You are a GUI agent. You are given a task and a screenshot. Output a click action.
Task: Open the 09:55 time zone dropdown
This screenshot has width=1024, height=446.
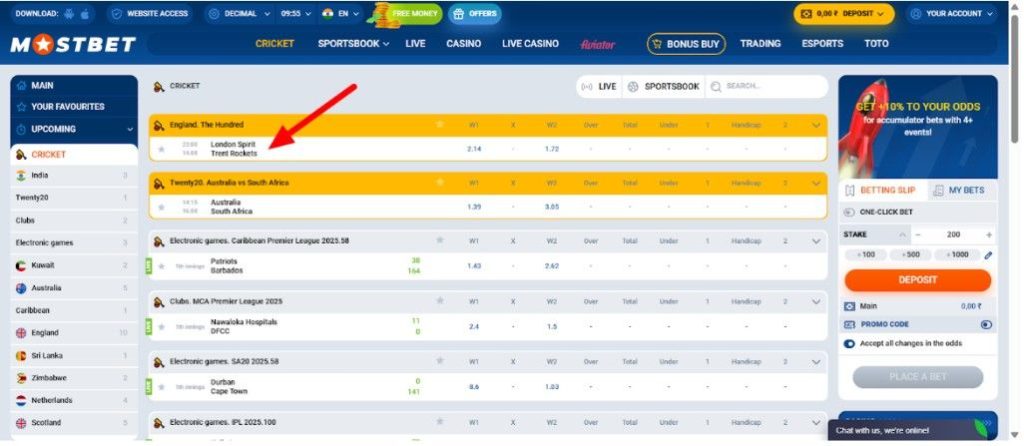pos(296,14)
